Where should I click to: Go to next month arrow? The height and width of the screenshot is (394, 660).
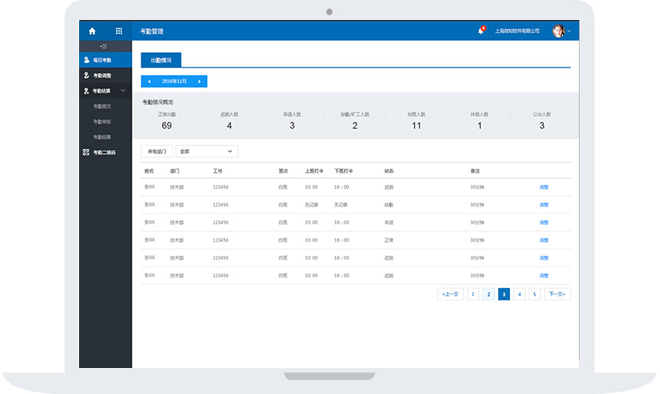pyautogui.click(x=200, y=81)
